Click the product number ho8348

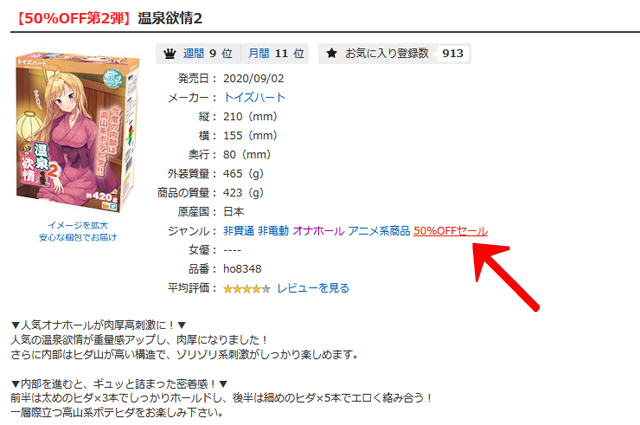point(242,269)
